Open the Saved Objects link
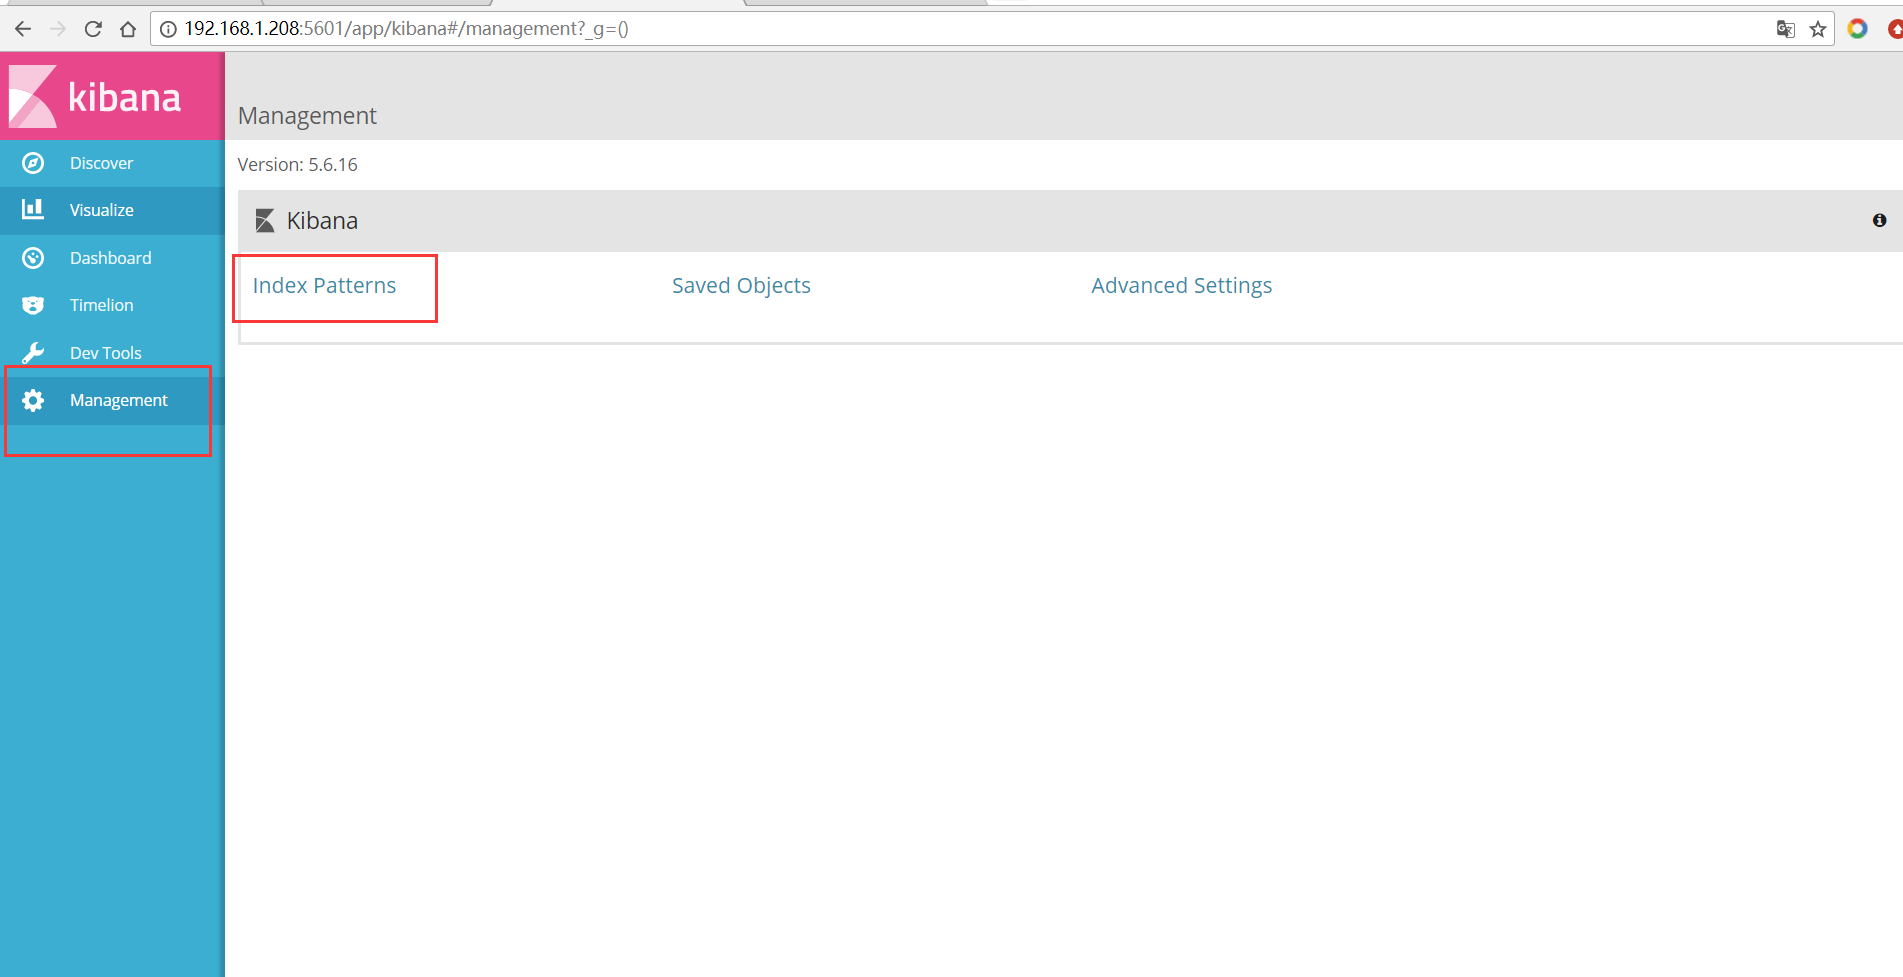The image size is (1903, 977). point(741,286)
